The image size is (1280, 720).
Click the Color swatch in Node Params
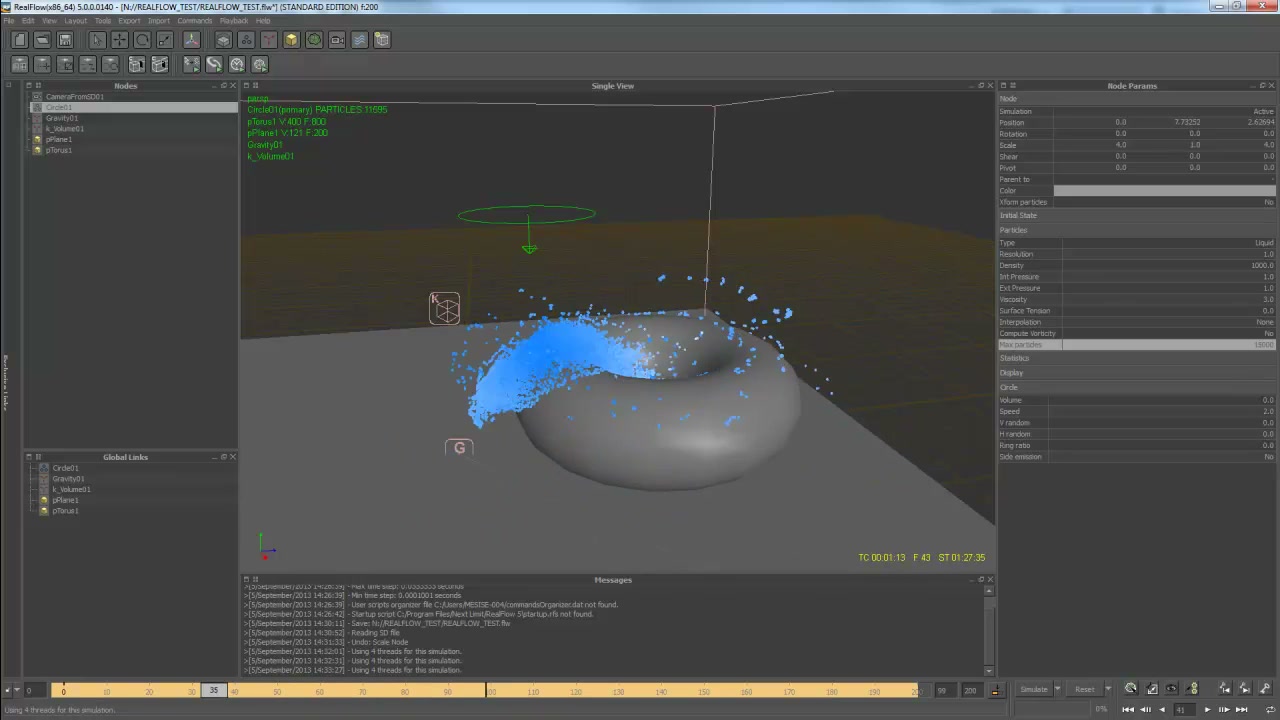tap(1165, 190)
